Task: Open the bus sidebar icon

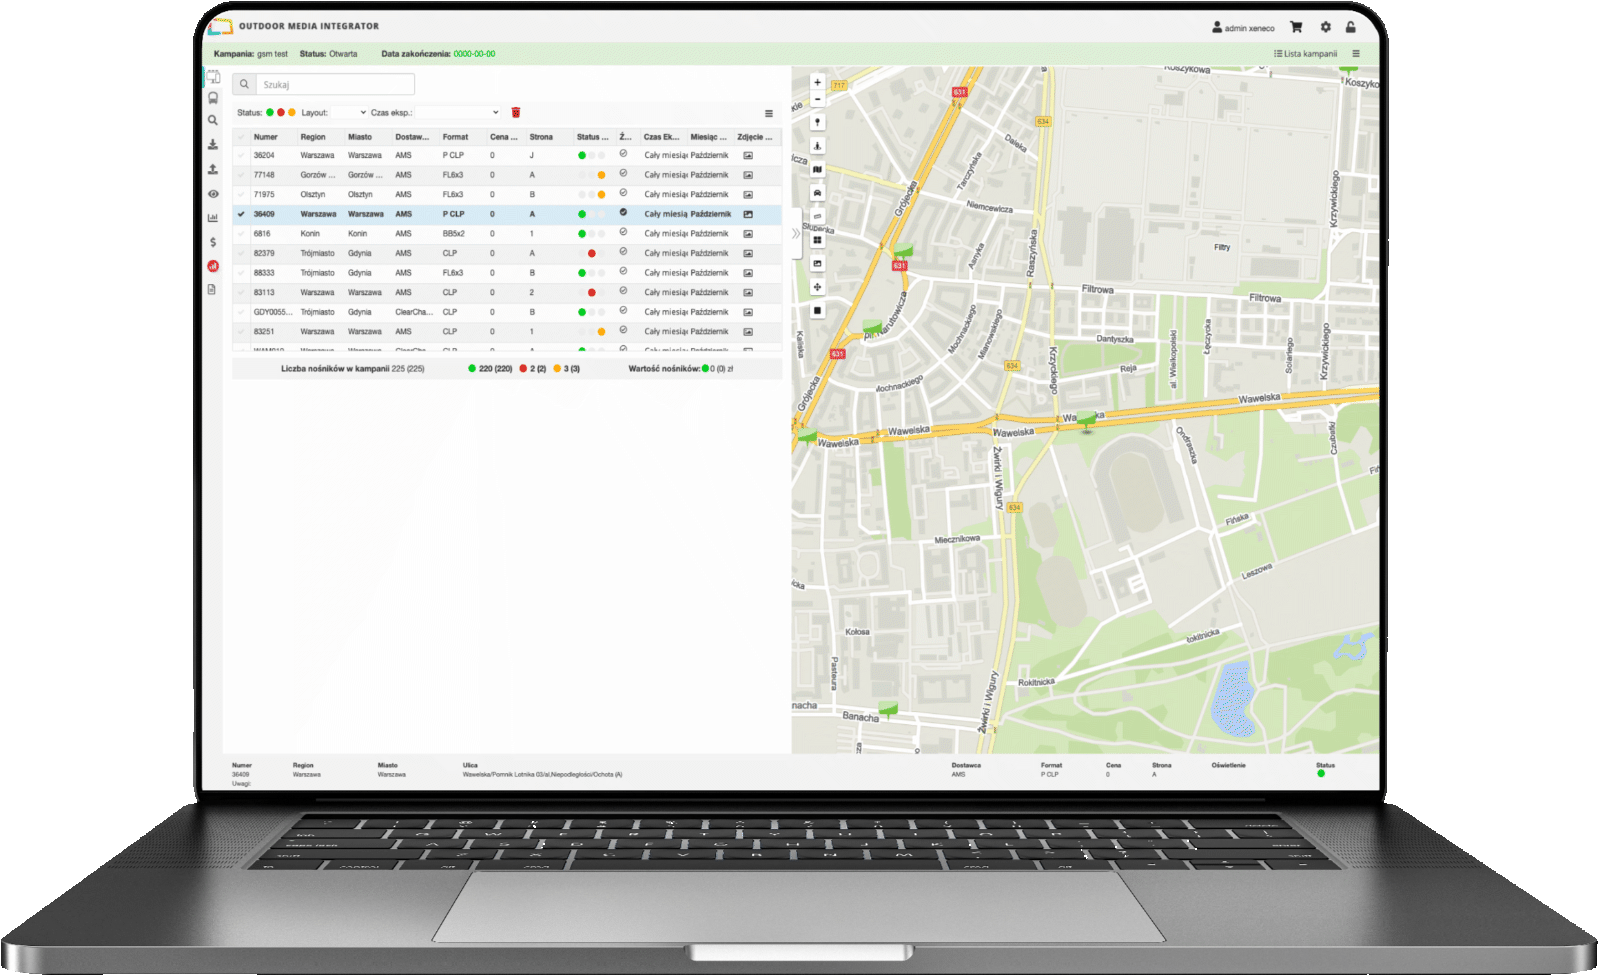Action: coord(213,98)
